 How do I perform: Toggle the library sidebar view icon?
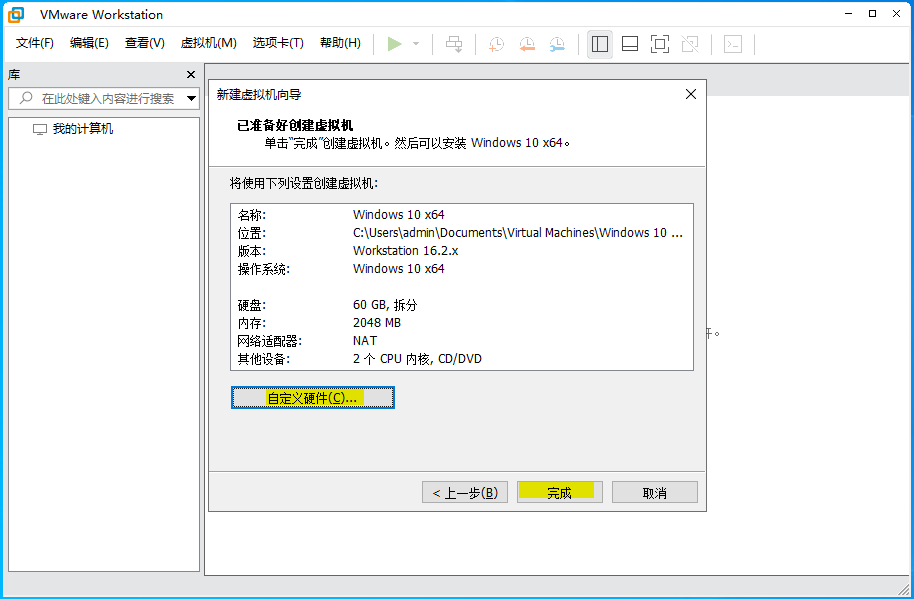[600, 44]
